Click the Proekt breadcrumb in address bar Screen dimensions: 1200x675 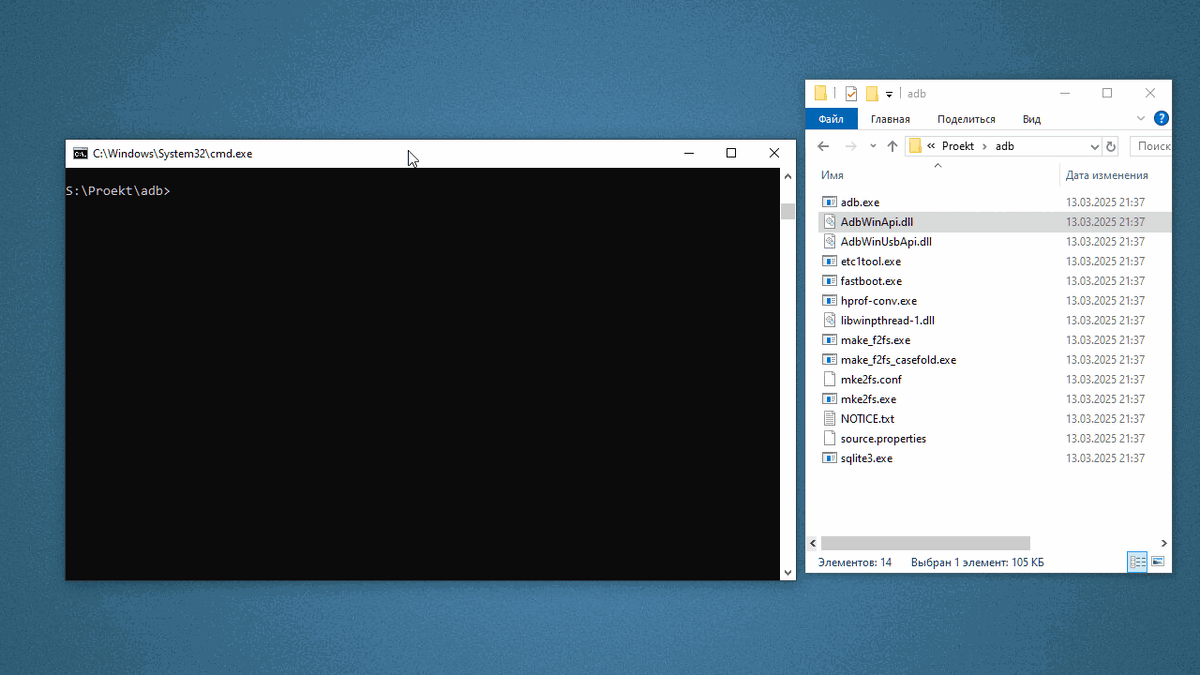[x=958, y=146]
